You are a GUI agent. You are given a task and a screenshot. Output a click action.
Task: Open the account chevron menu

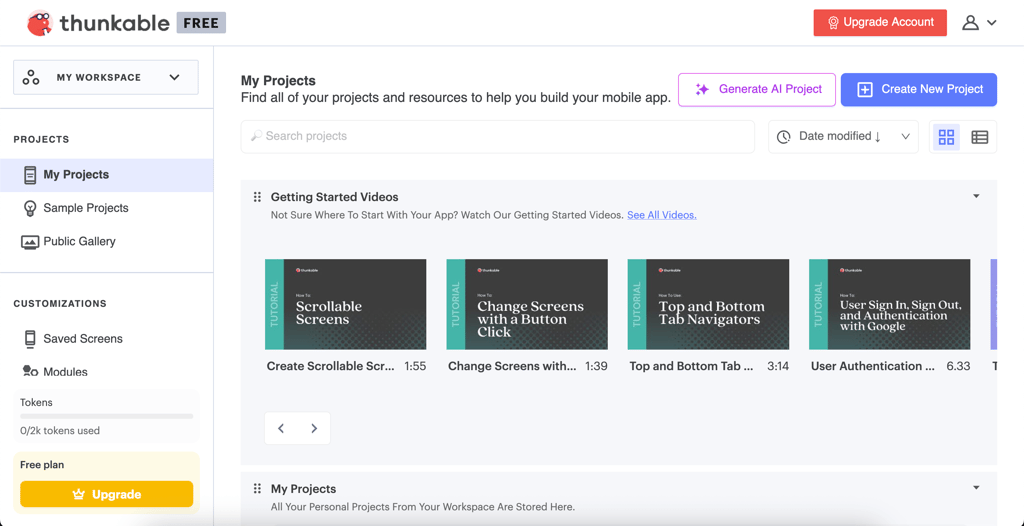coord(991,22)
